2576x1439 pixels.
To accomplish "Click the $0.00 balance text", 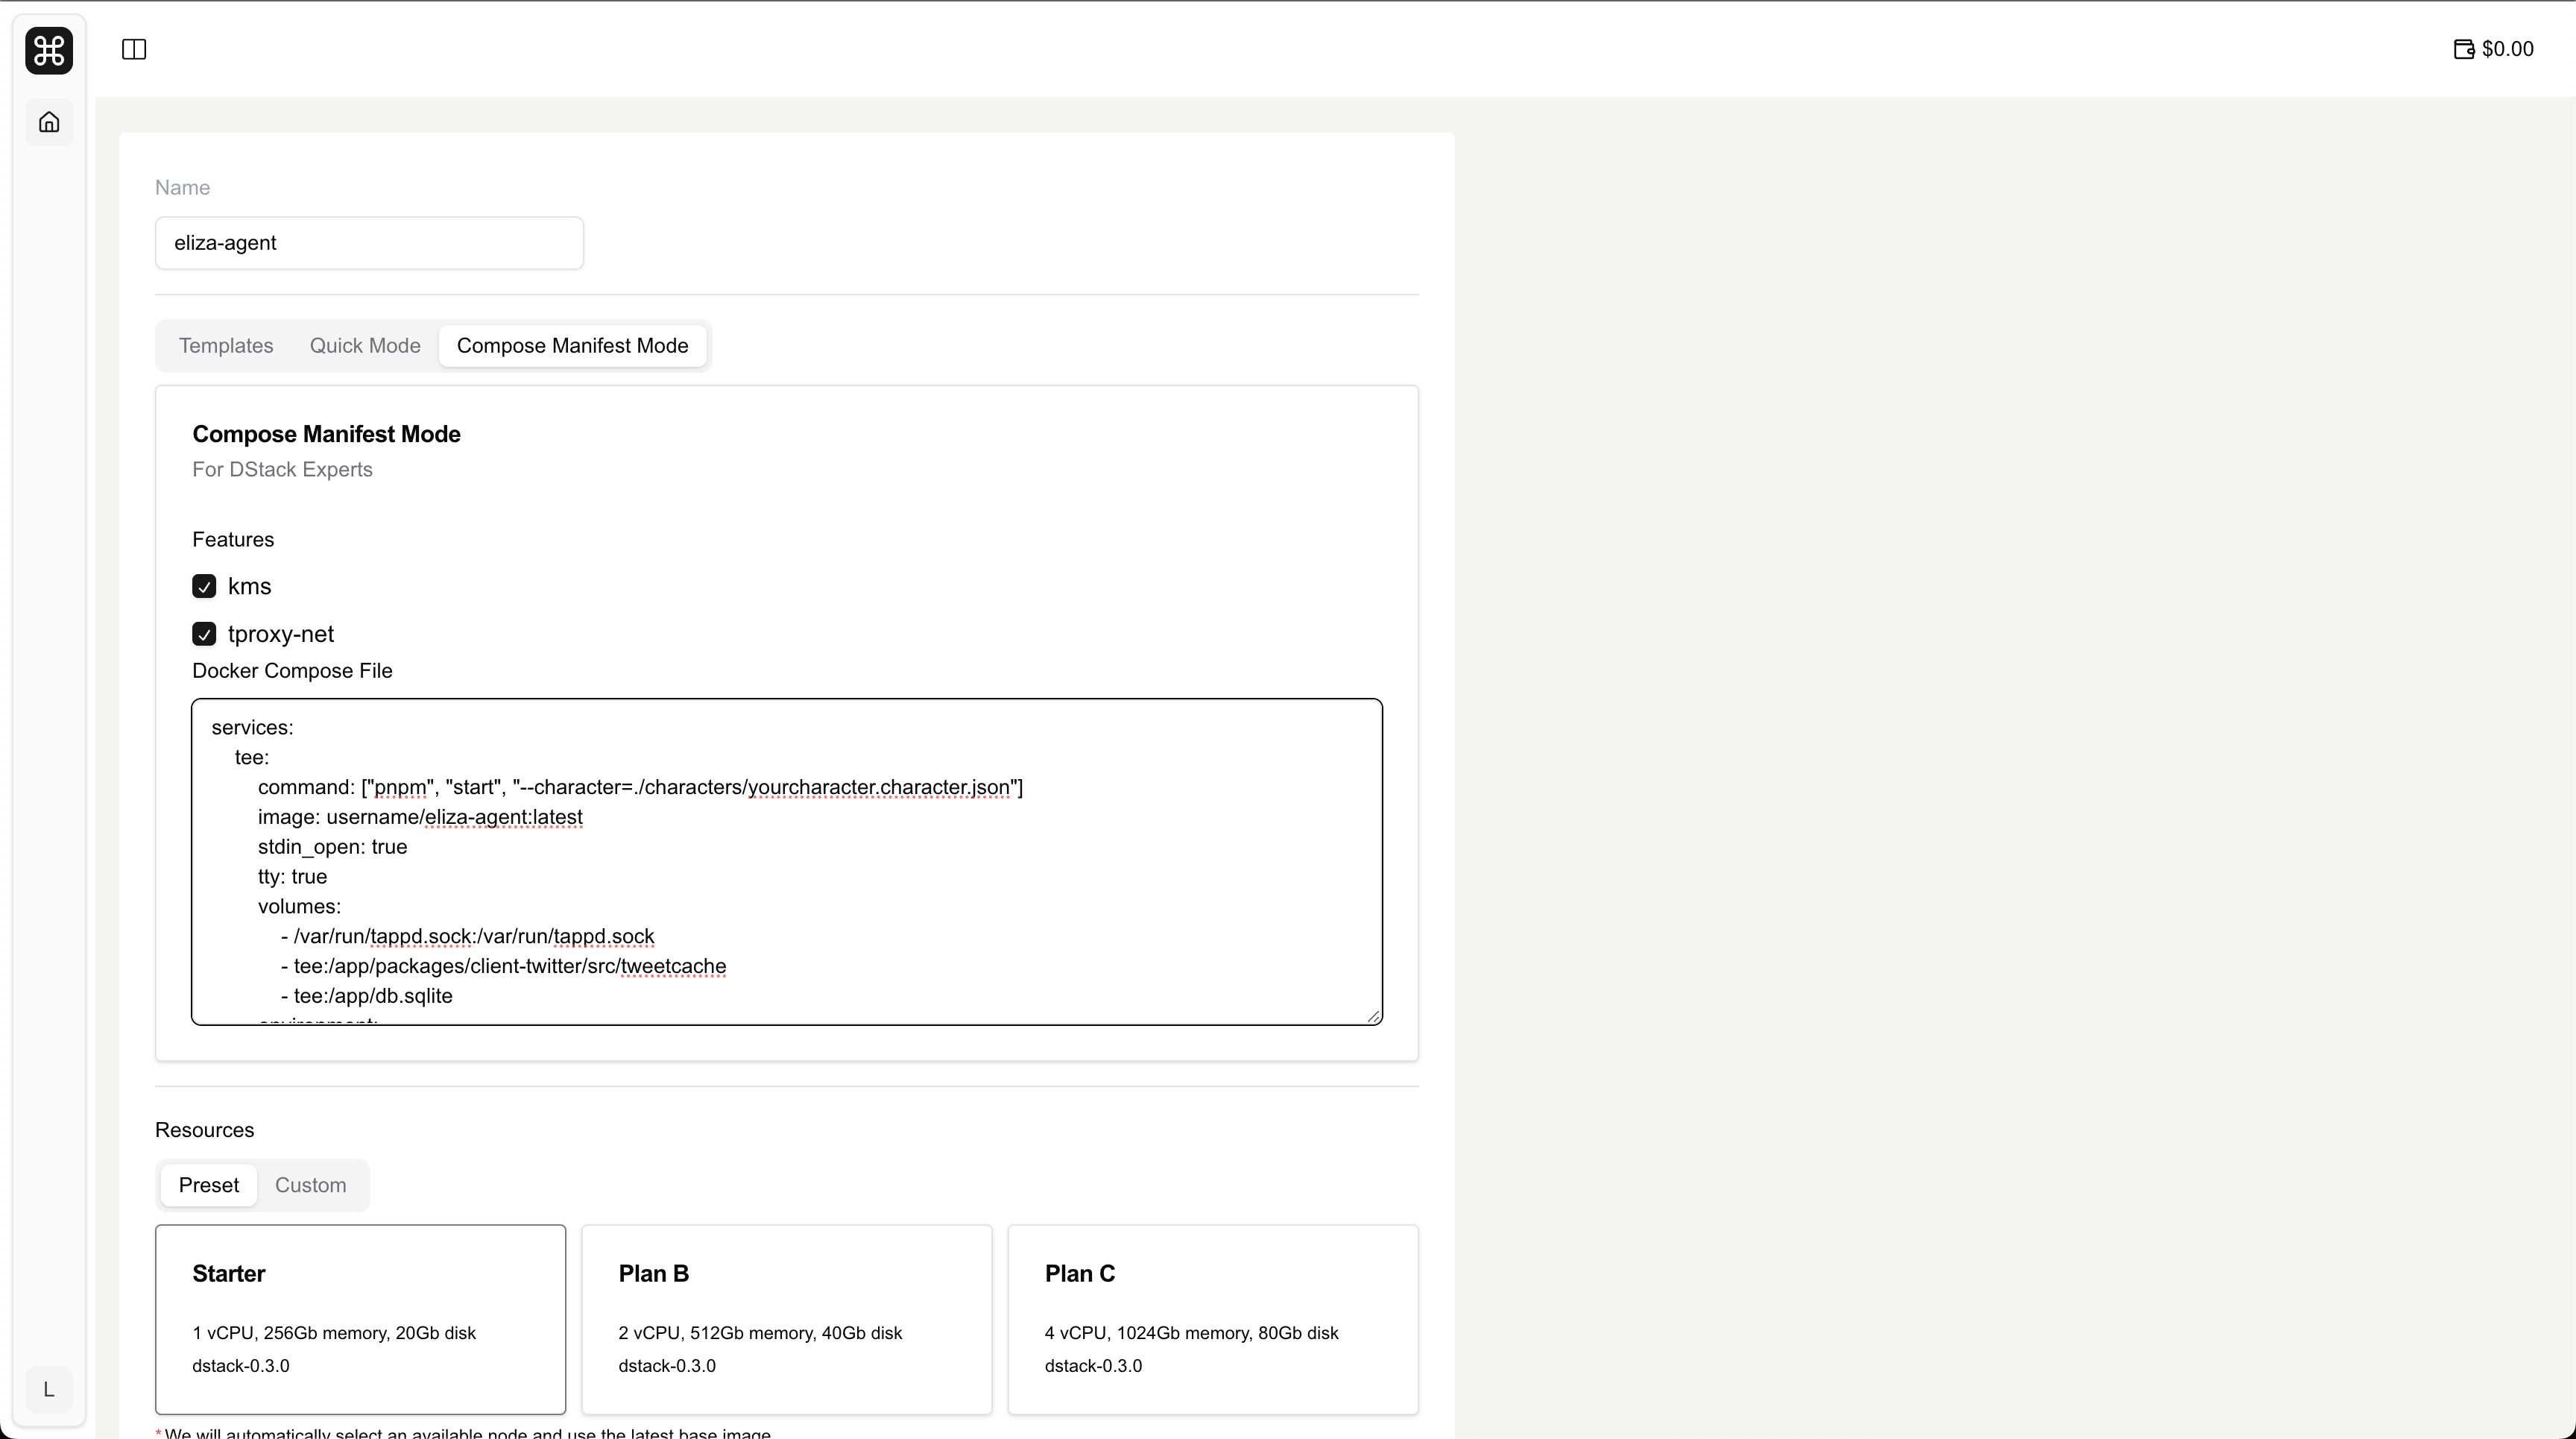I will coord(2507,49).
